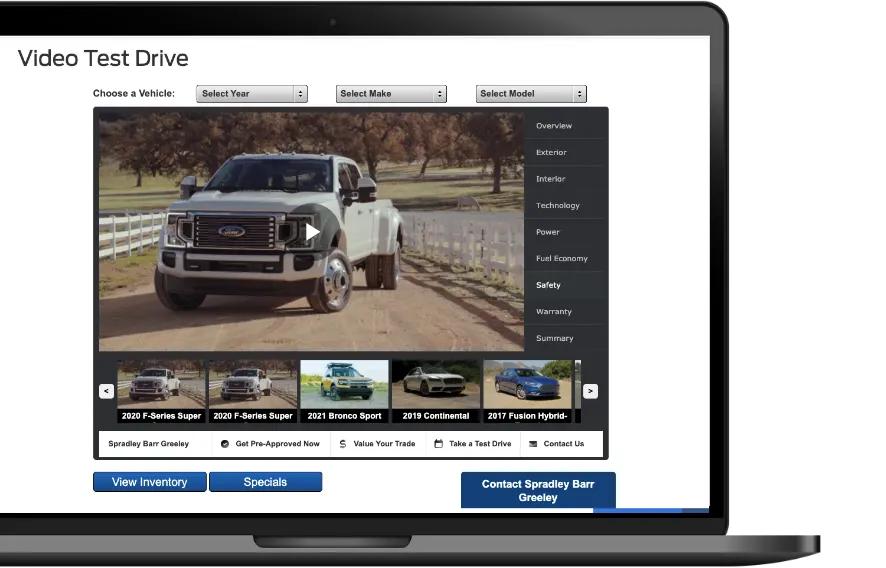Click the checkmark icon beside Get Pre-Approved
Image resolution: width=886 pixels, height=568 pixels.
225,444
